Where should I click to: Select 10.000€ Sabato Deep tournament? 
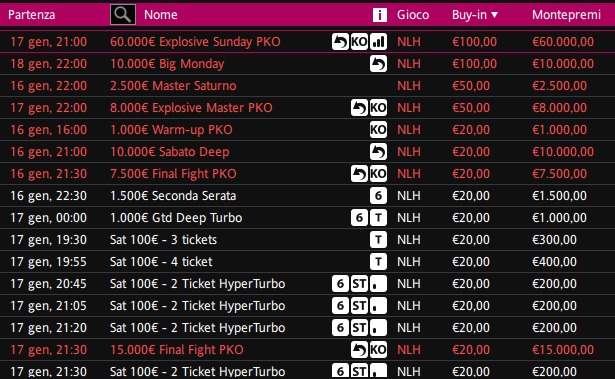[x=169, y=151]
